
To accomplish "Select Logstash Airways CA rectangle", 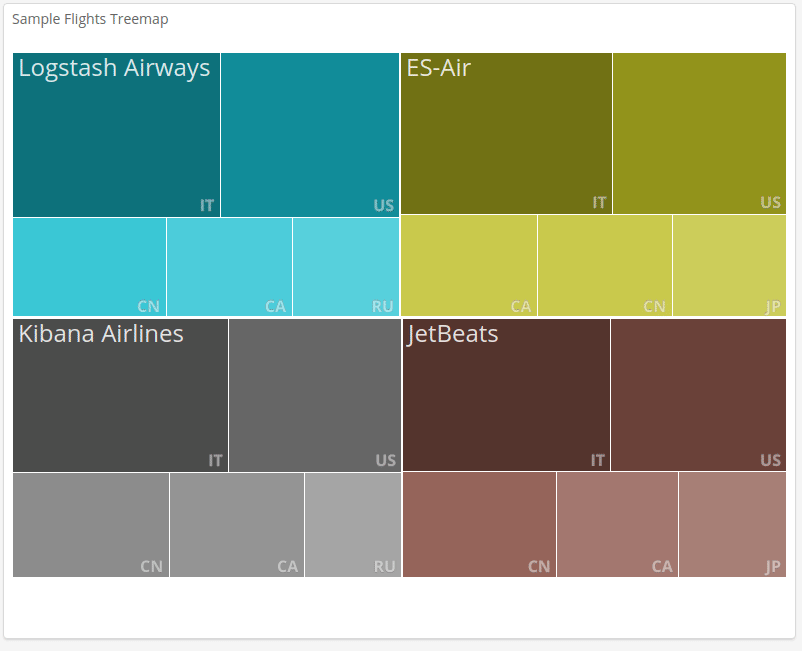I will (229, 266).
